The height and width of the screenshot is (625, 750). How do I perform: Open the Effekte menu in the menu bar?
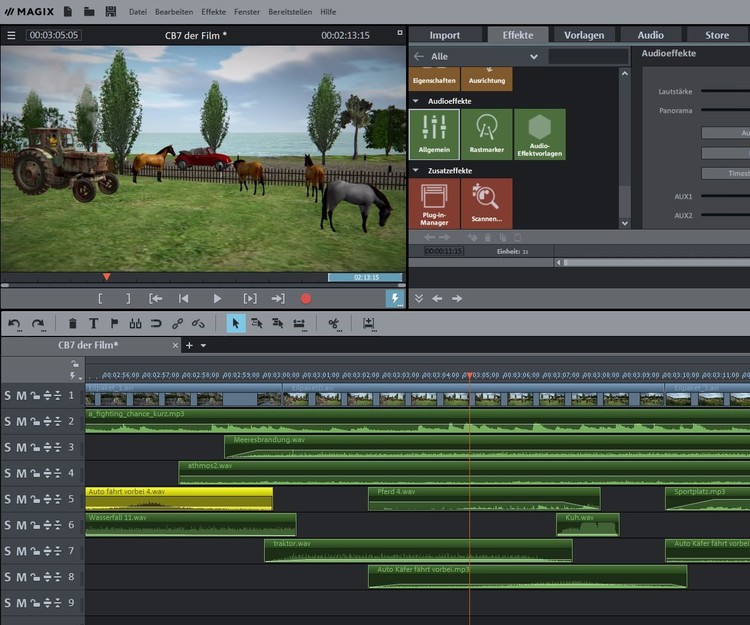click(x=213, y=12)
